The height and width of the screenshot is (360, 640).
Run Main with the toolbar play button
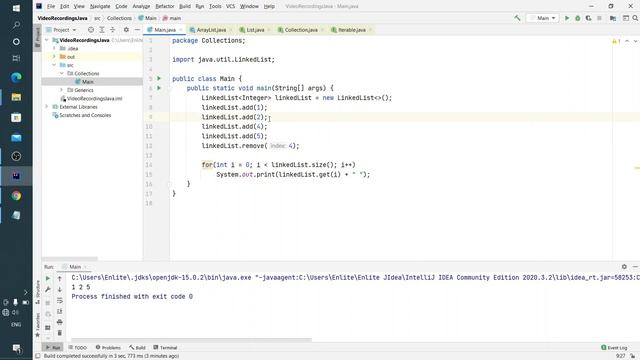point(567,18)
